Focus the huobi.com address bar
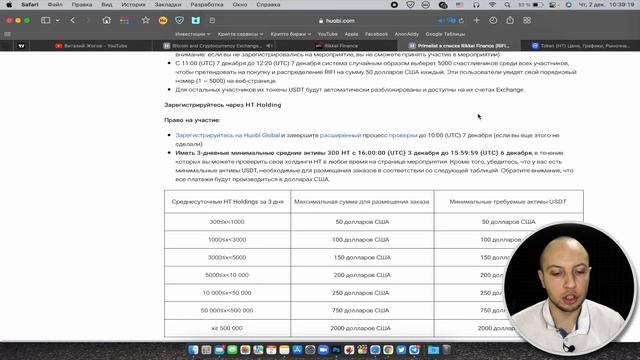Viewport: 640px width, 360px height. [x=336, y=20]
